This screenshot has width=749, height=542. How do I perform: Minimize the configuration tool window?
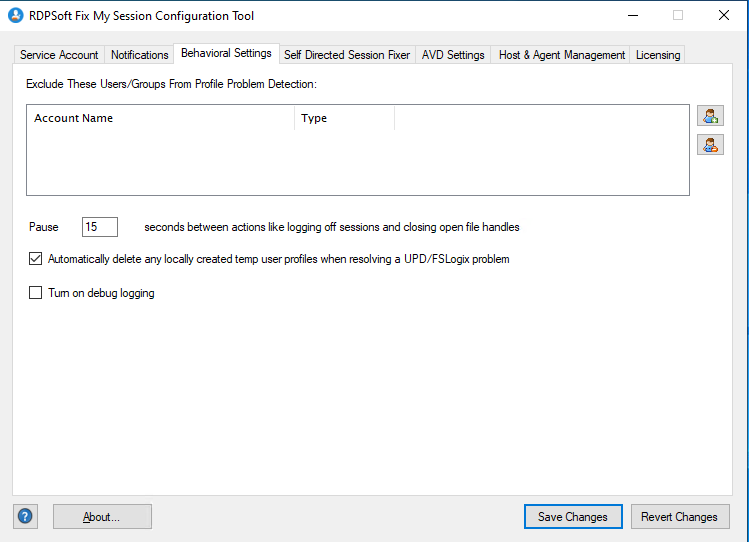click(632, 16)
